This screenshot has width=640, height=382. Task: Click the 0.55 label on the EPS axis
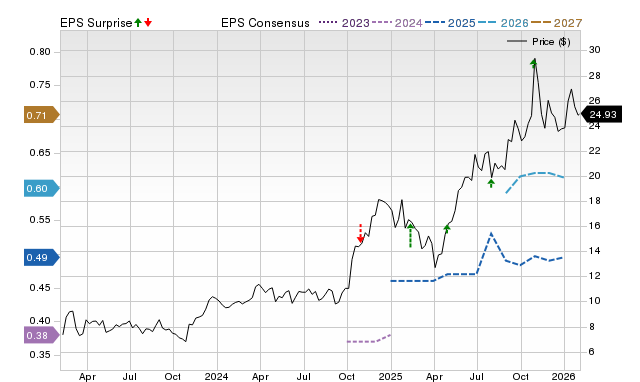click(40, 220)
